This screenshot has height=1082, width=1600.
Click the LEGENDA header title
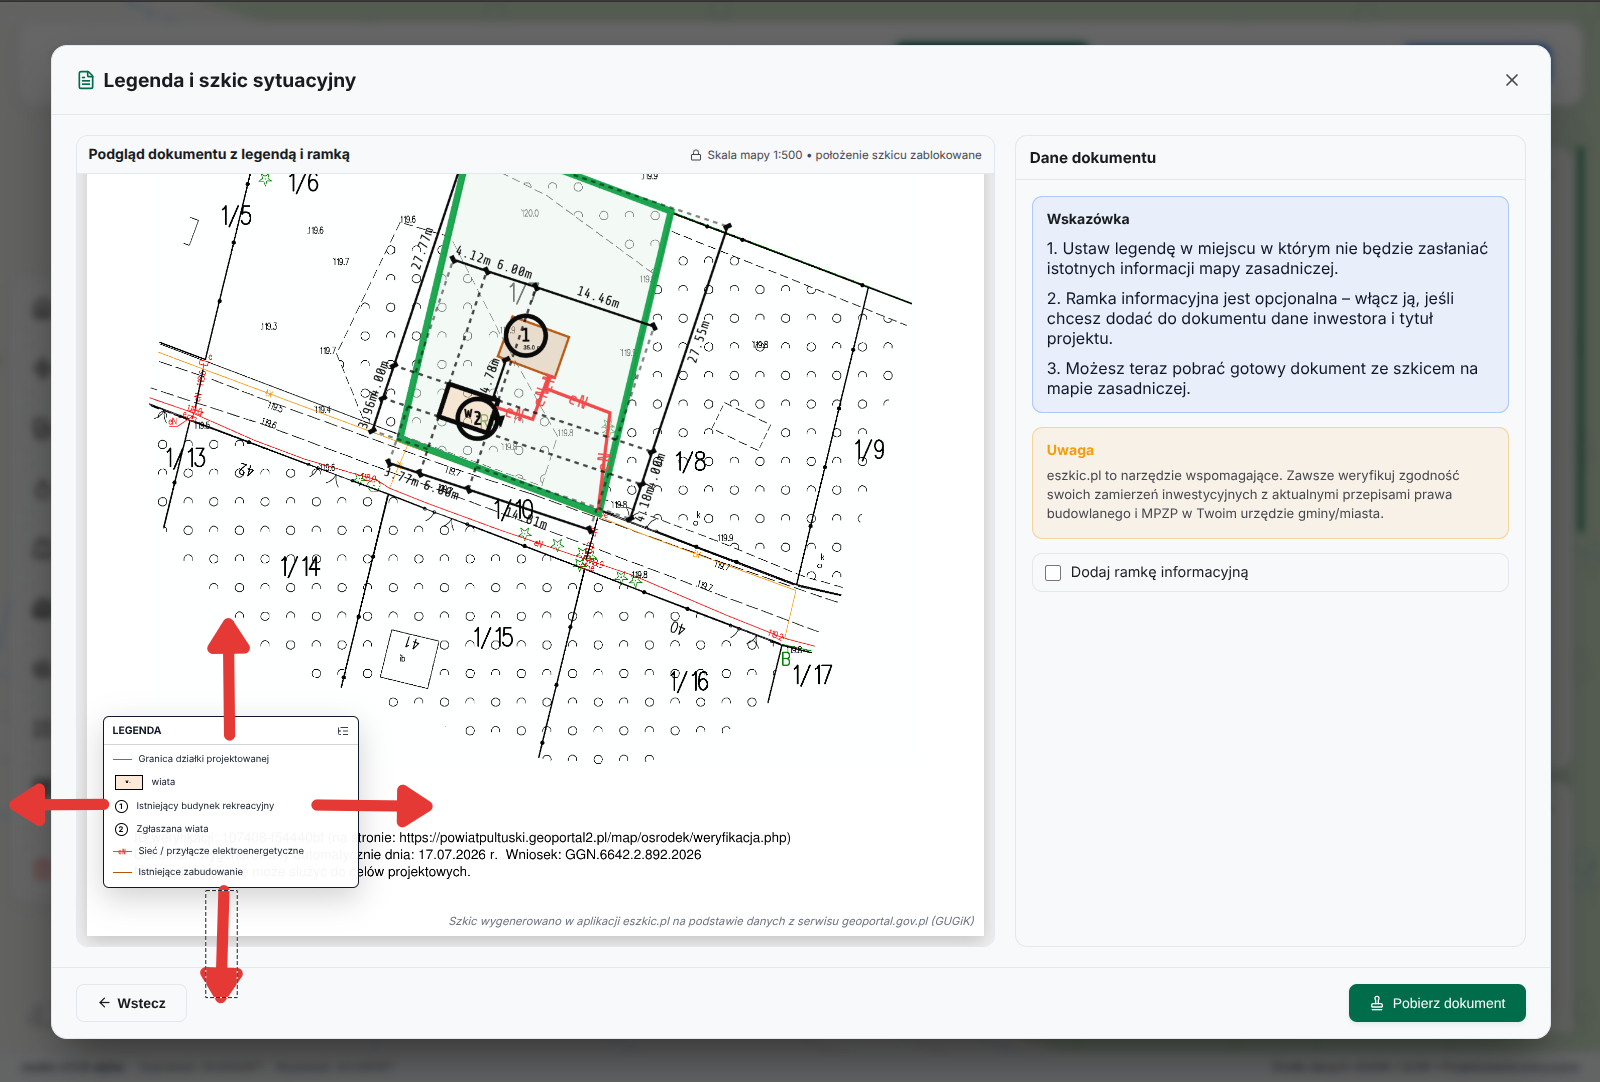point(137,731)
